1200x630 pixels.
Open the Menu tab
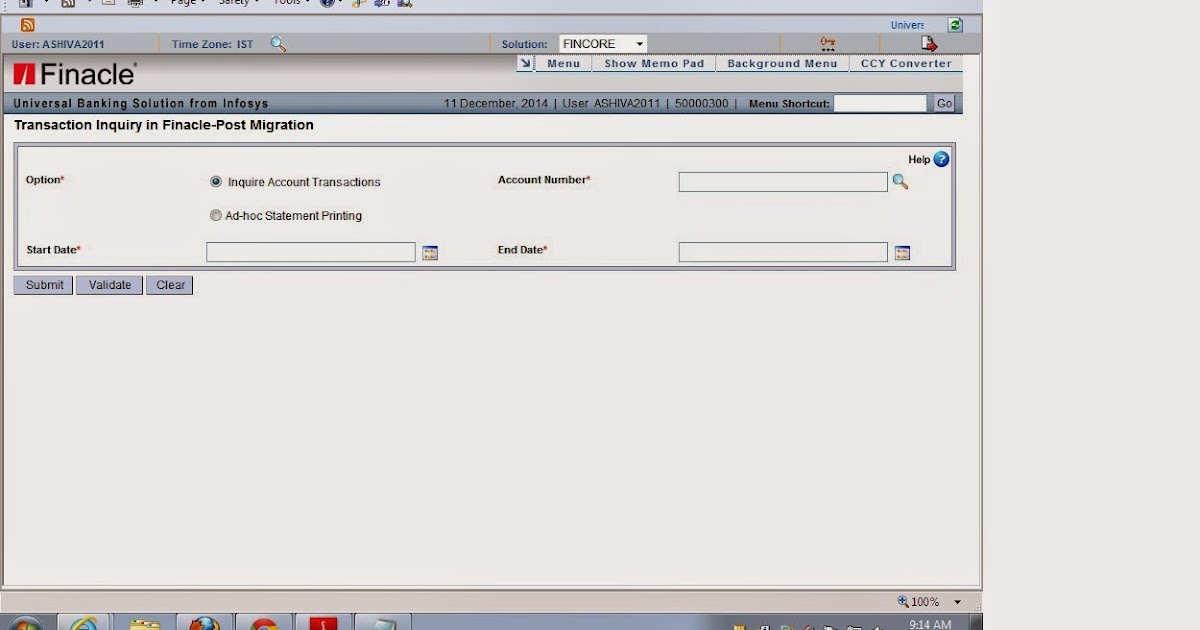point(564,63)
